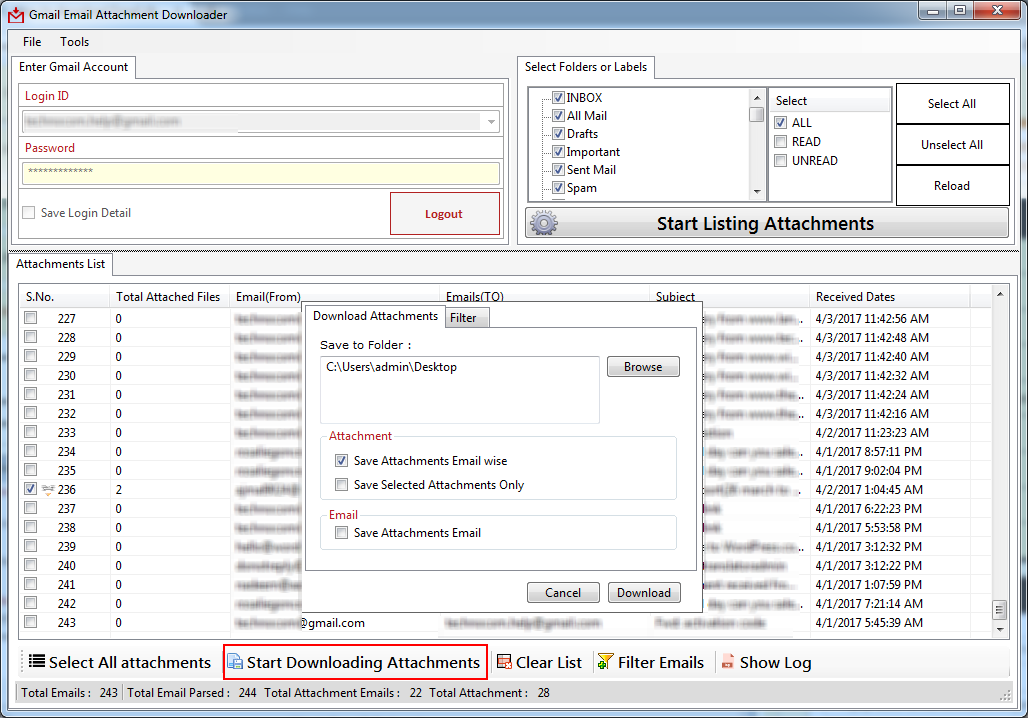
Task: Switch to the Filter tab
Action: 467,318
